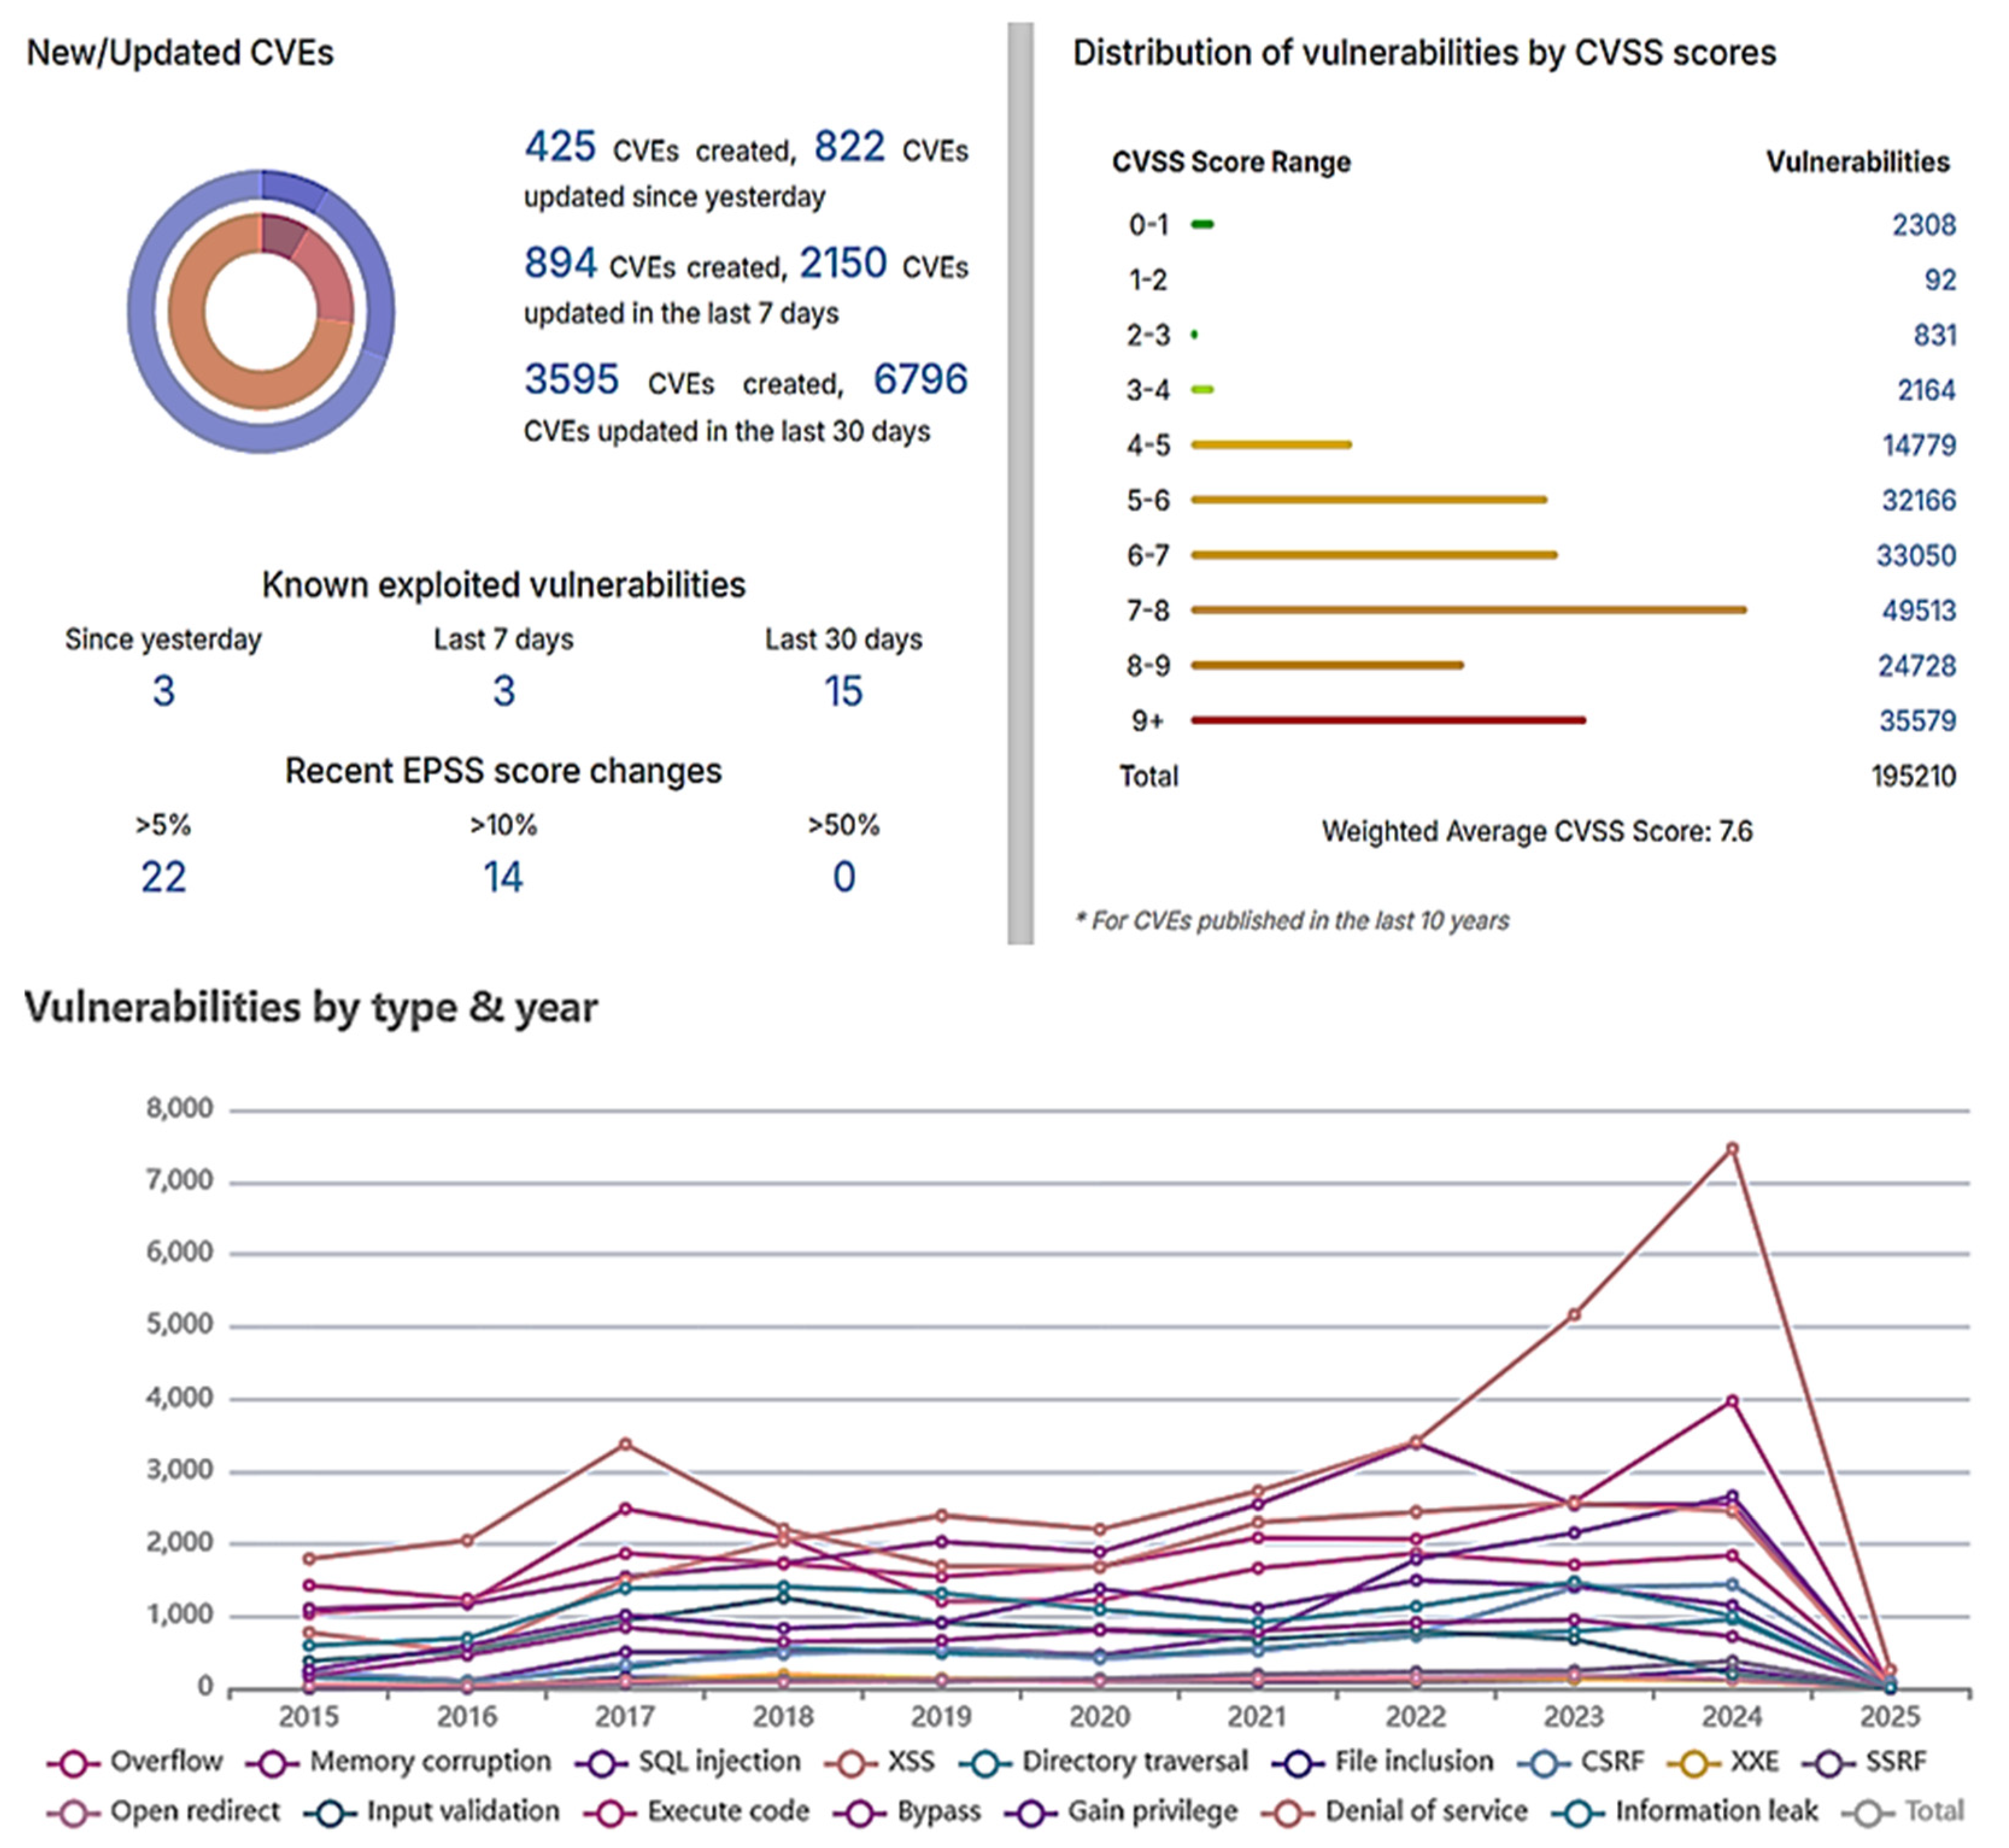This screenshot has height=1848, width=2009.
Task: Select the Gain privilege legend marker
Action: [1031, 1812]
